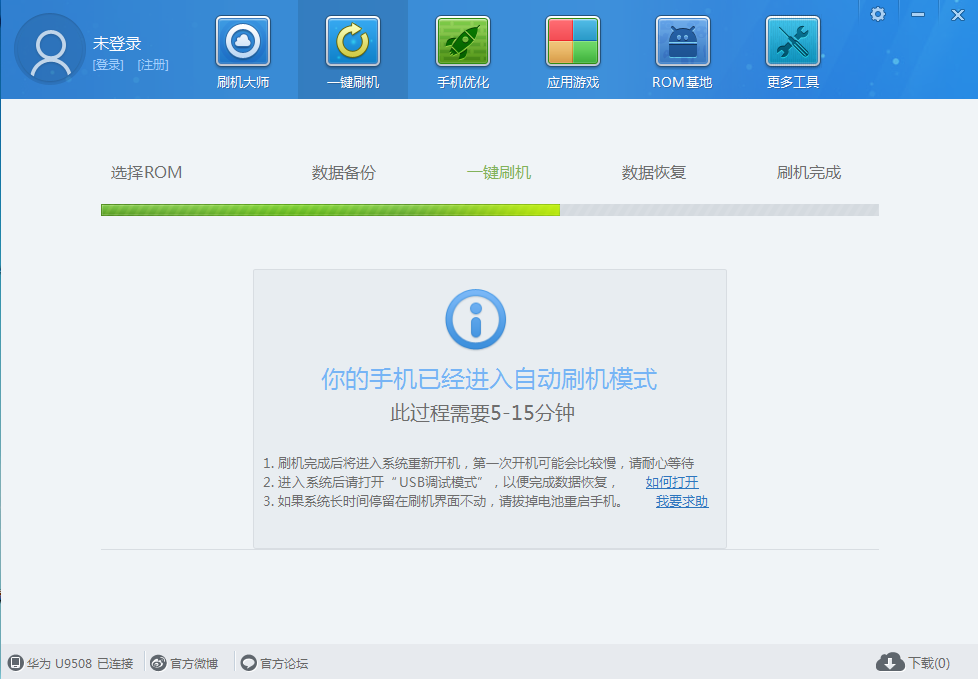Open settings gear in title bar

pos(878,14)
